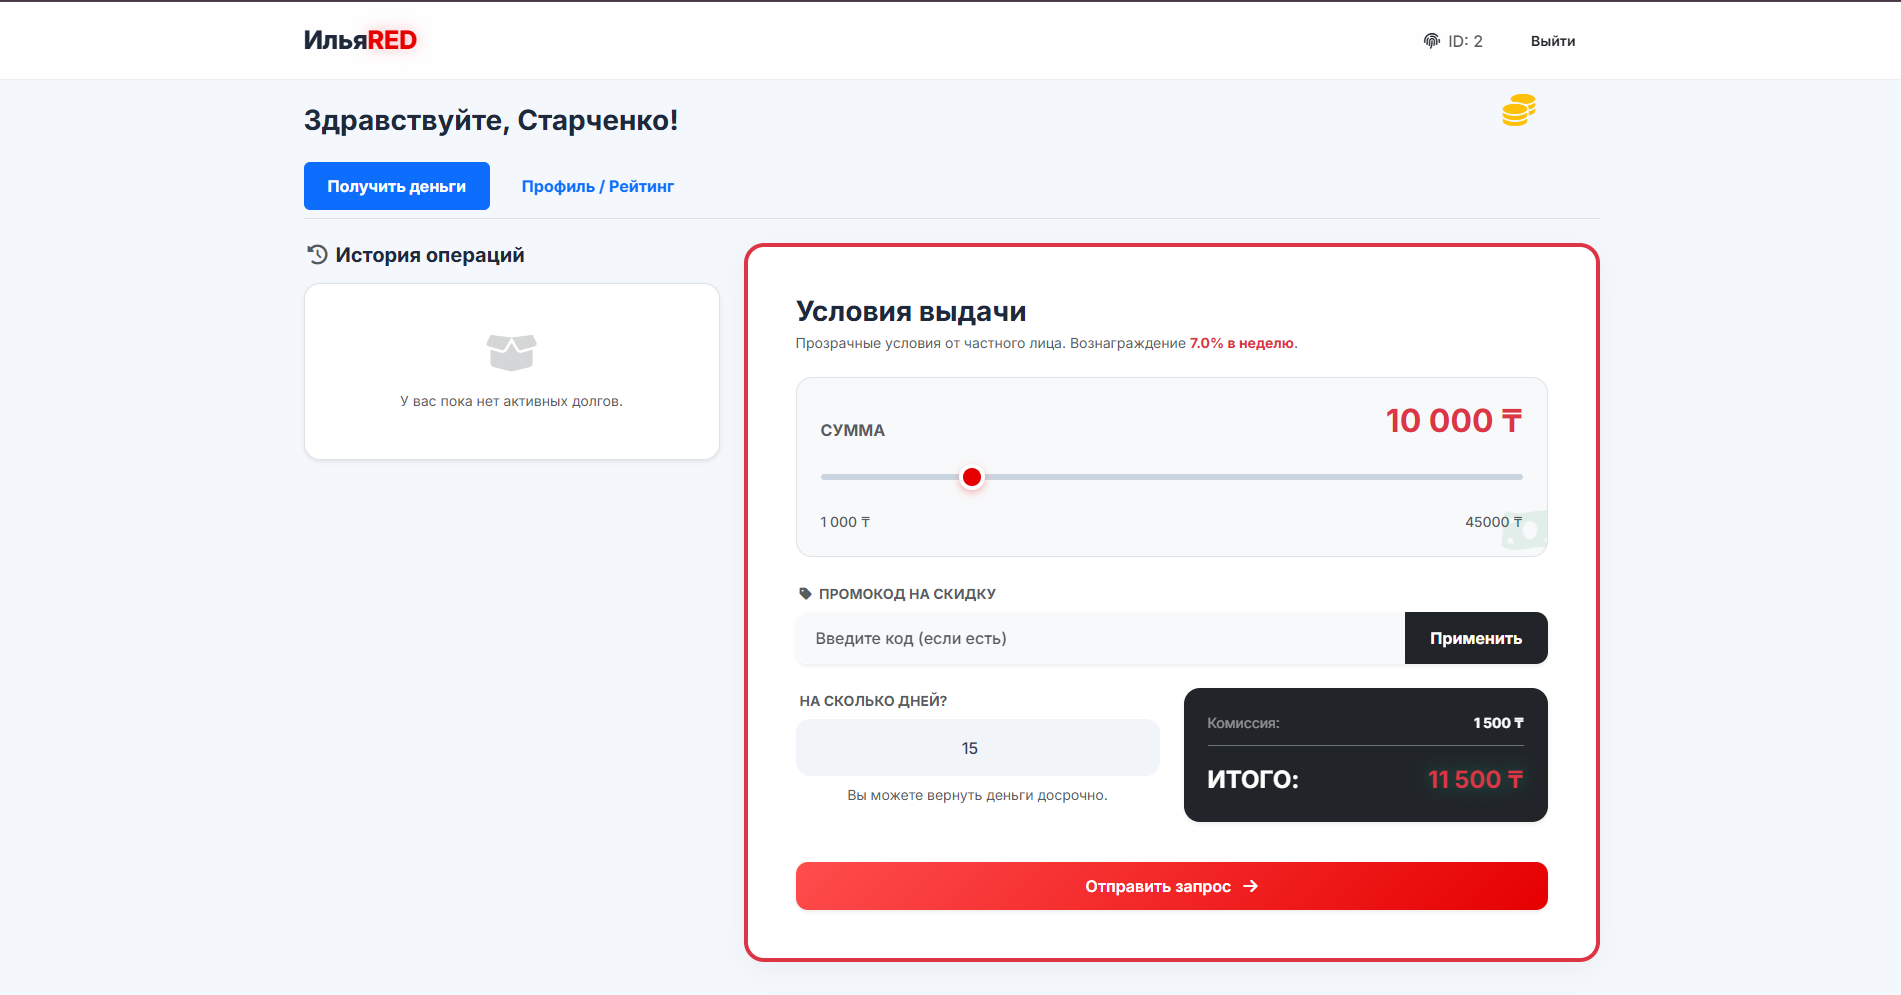Click the Отправить запрос button
The image size is (1901, 995).
pyautogui.click(x=1170, y=886)
